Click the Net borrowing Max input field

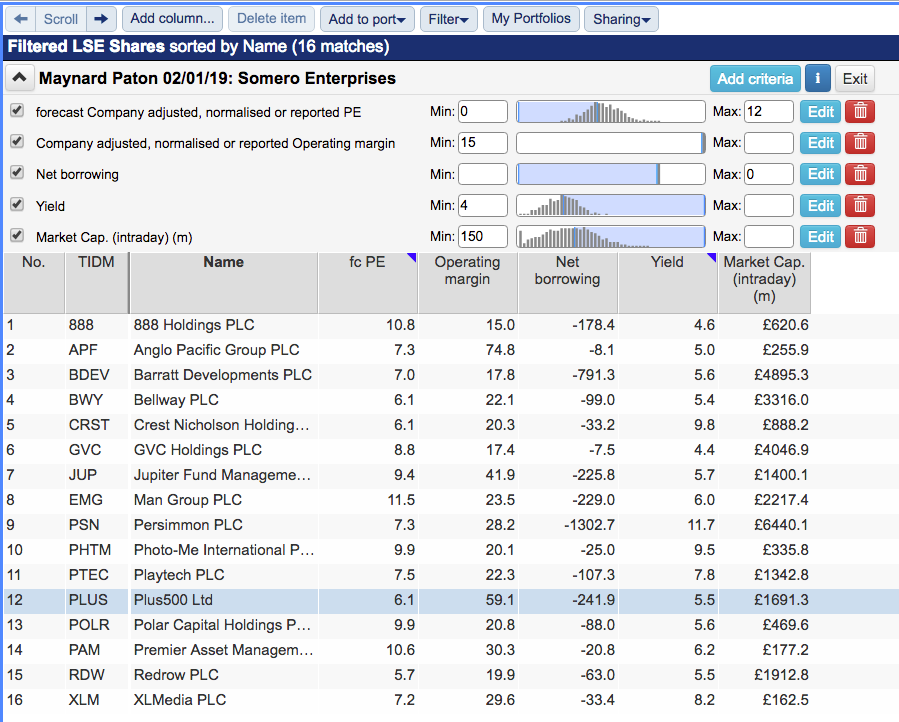pos(769,174)
